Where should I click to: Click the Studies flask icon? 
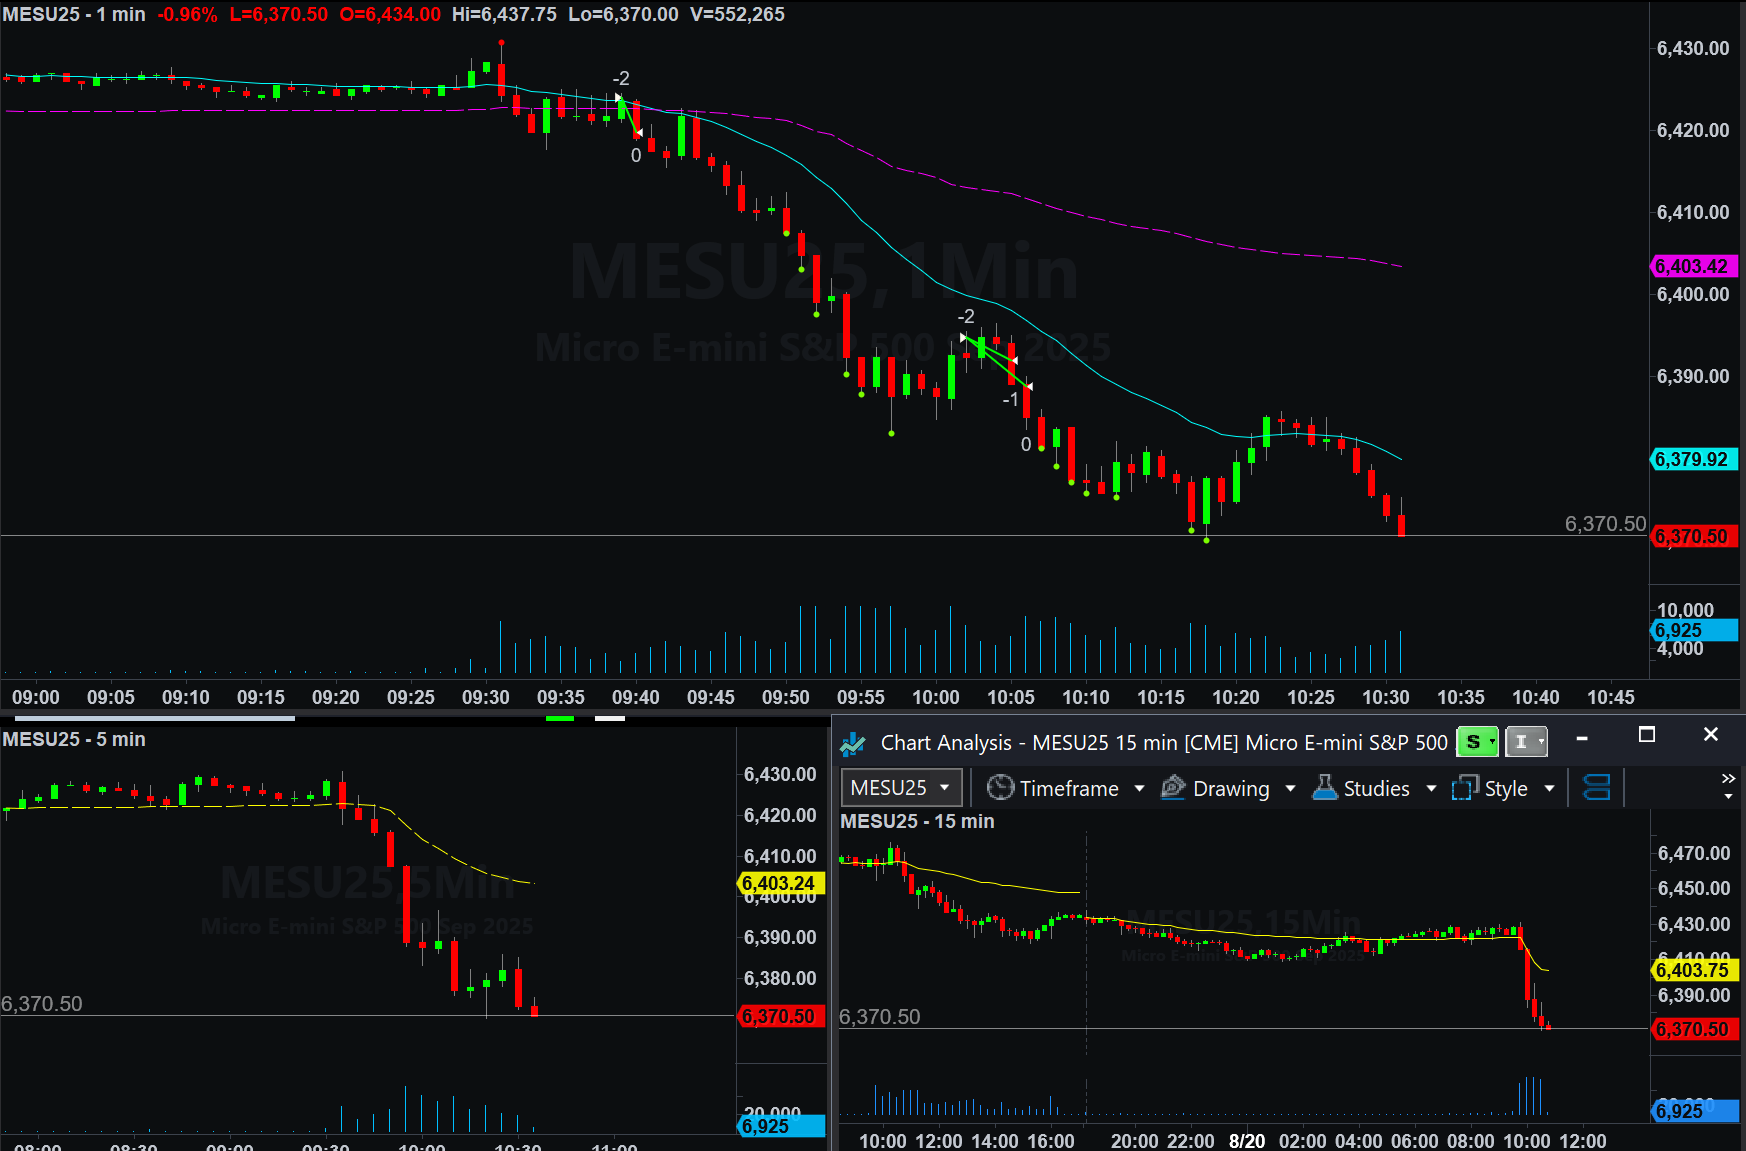tap(1325, 788)
